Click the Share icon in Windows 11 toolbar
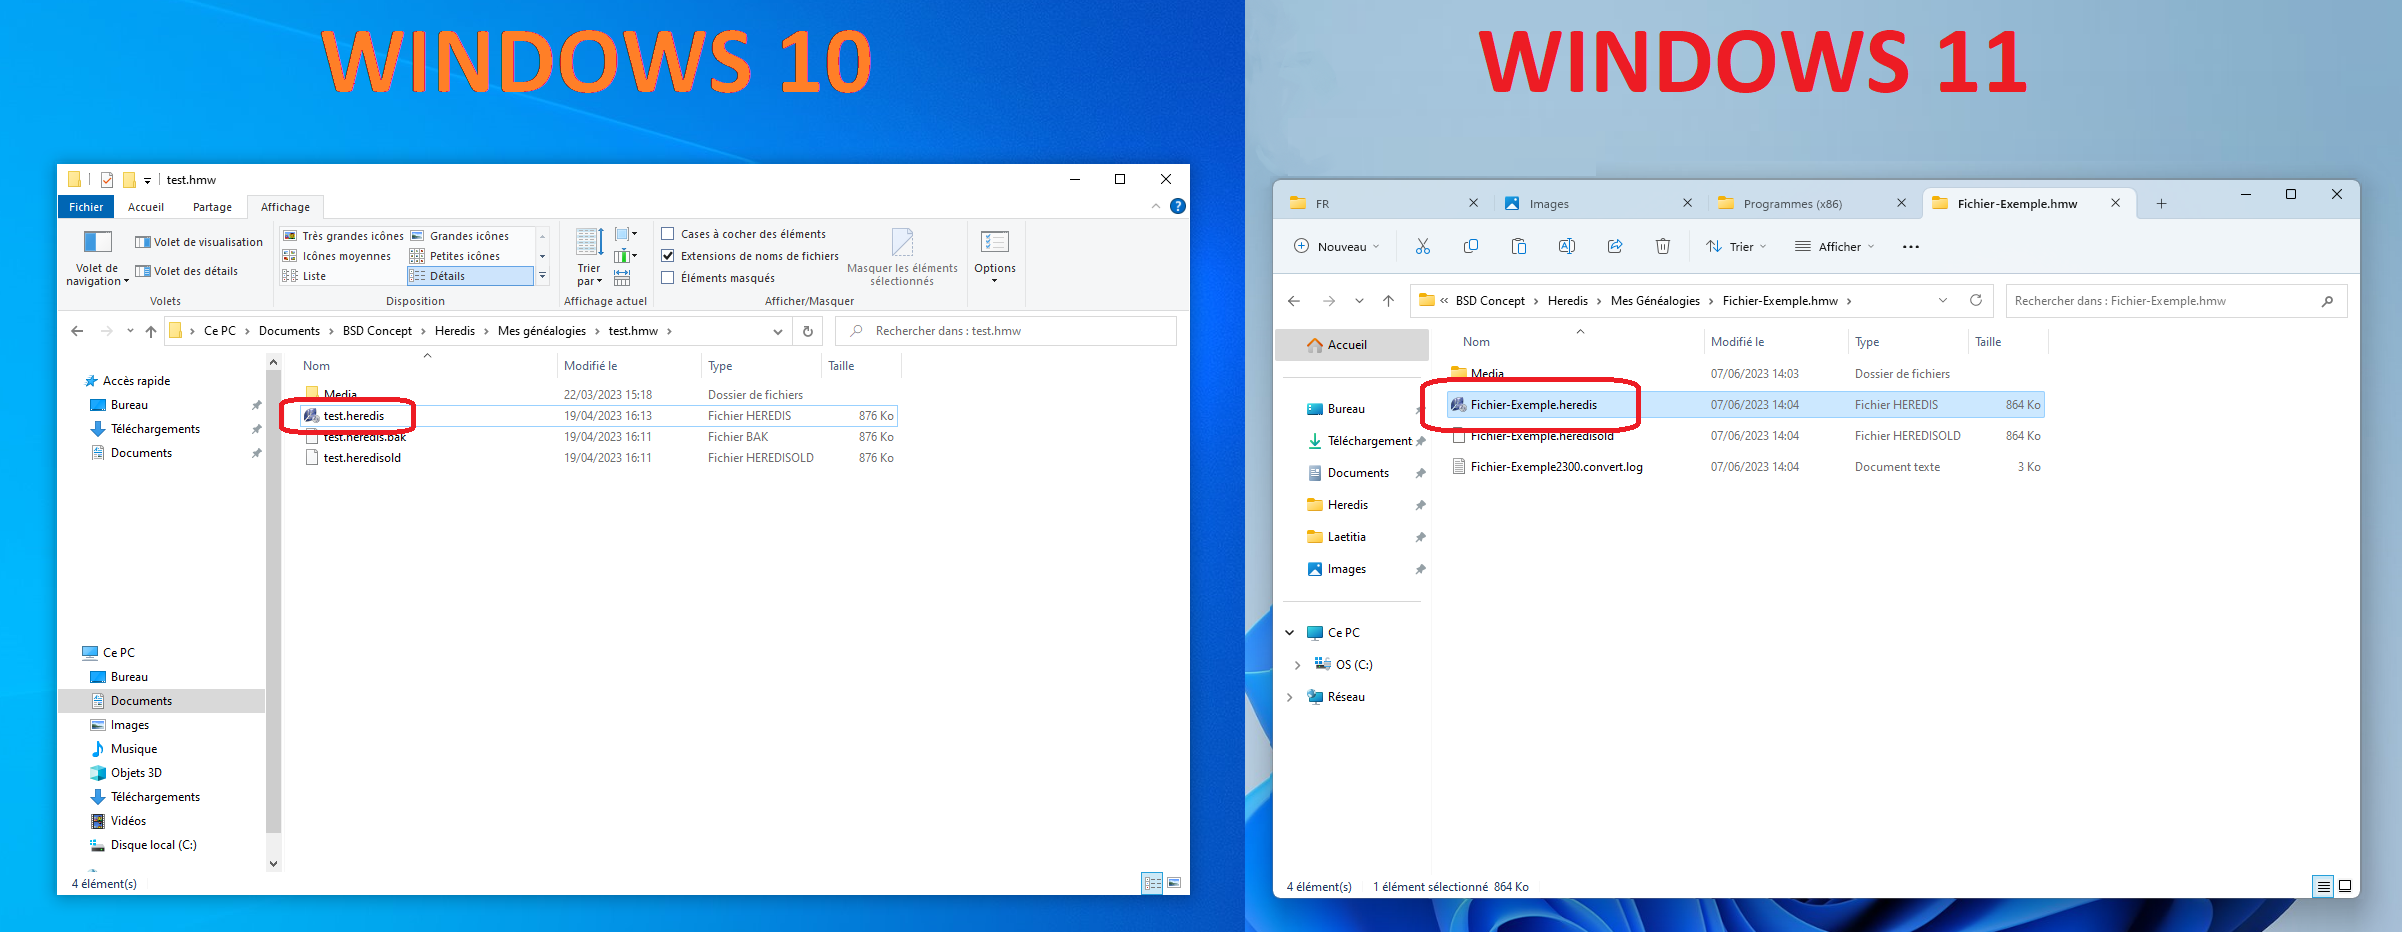Viewport: 2402px width, 932px height. [1614, 246]
